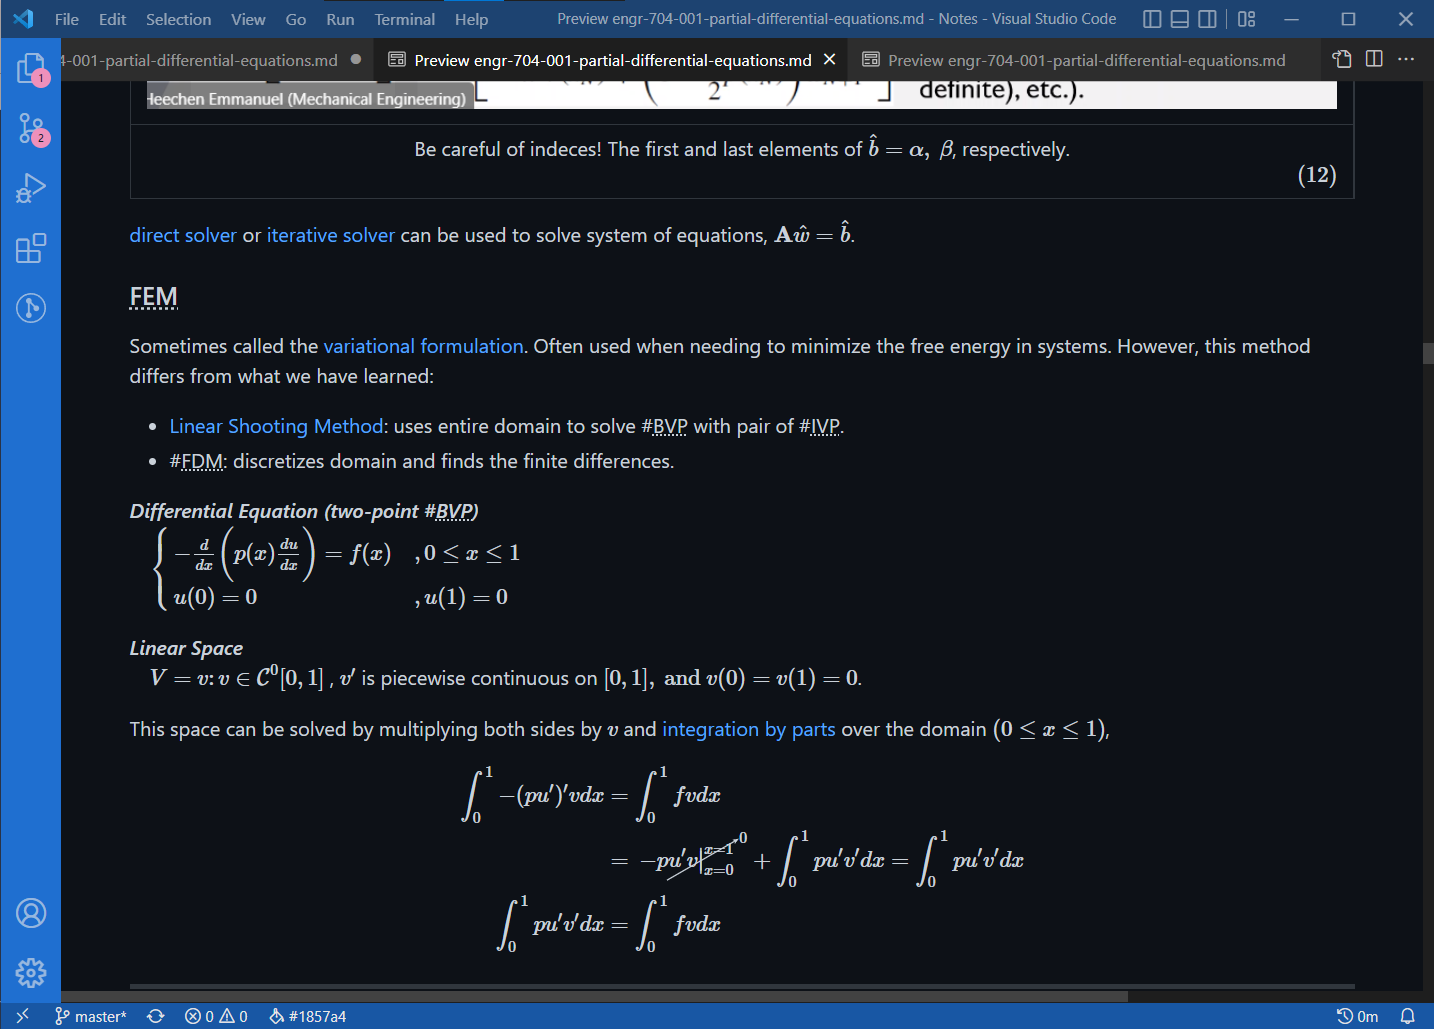Switch to the second Preview tab
The image size is (1434, 1029).
pos(1086,60)
